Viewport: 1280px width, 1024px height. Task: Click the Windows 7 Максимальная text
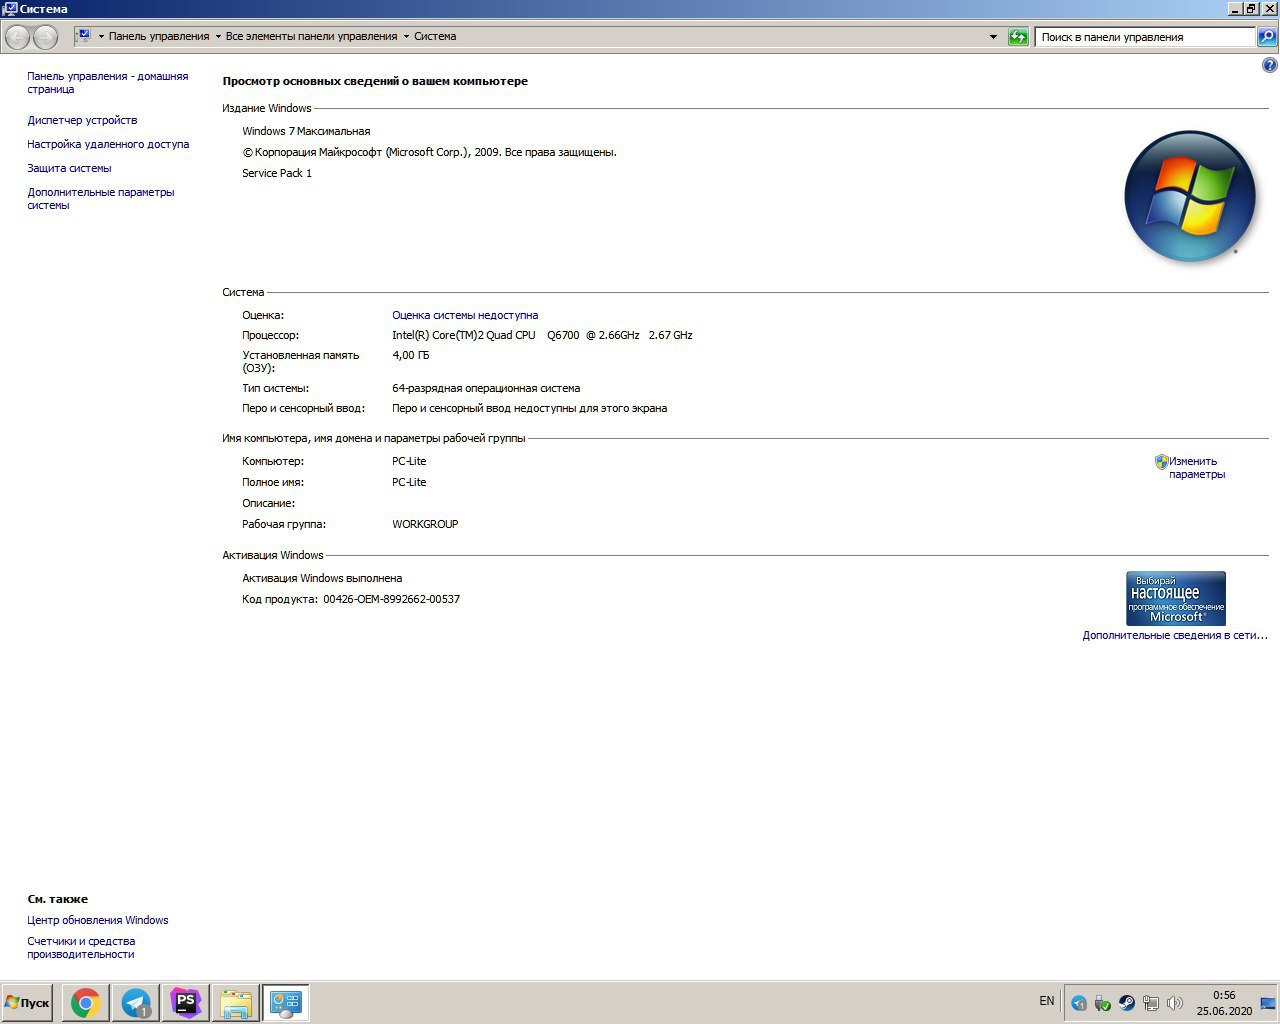tap(306, 131)
